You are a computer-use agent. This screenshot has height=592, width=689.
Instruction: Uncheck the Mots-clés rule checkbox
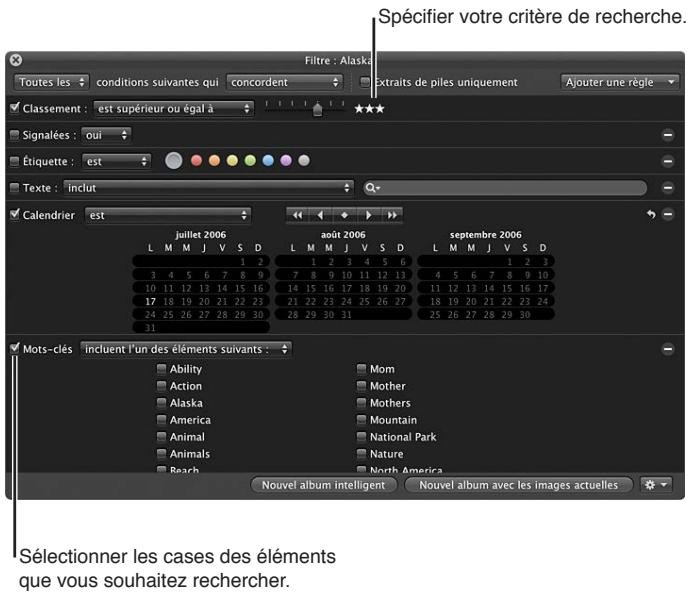(x=15, y=348)
